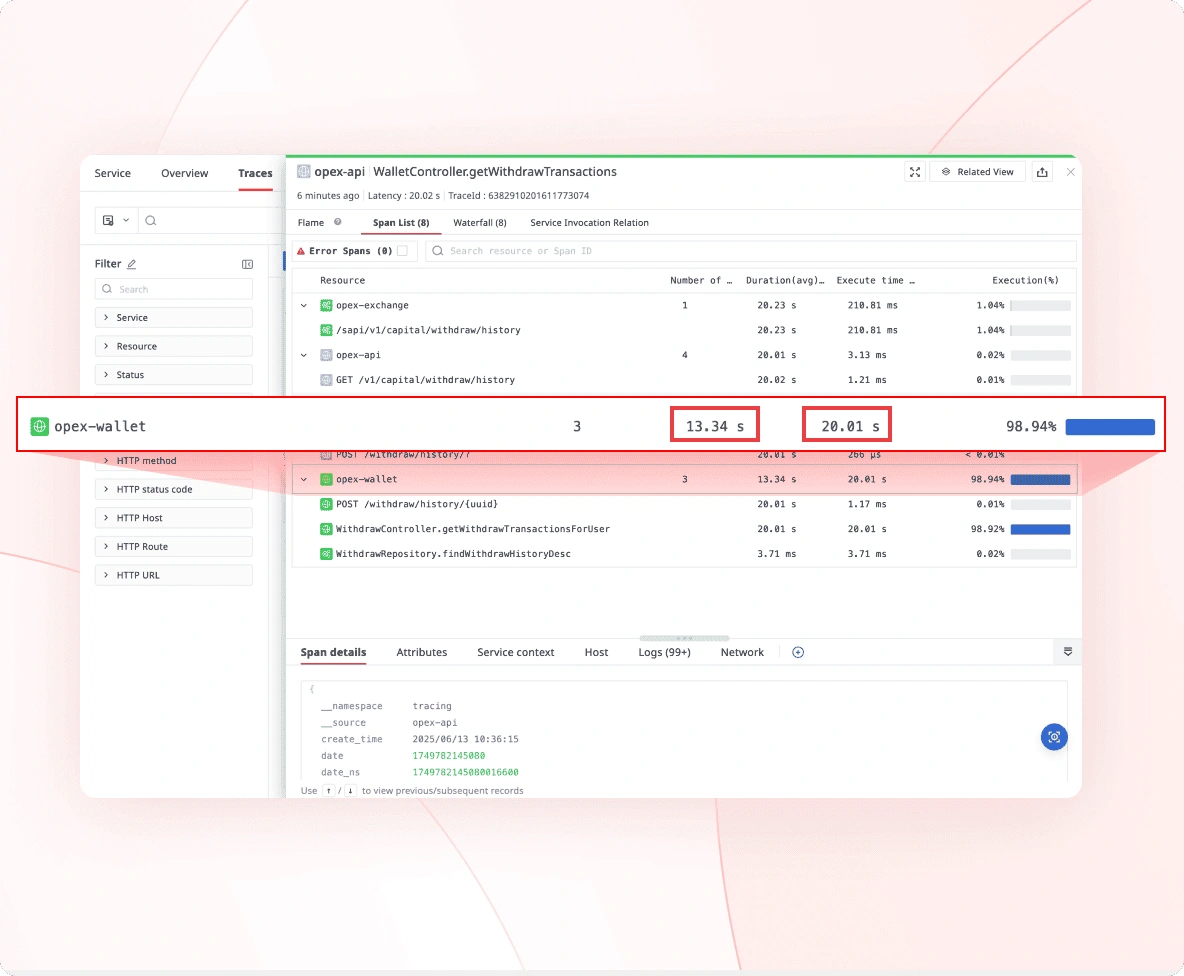Click the Related View button
The width and height of the screenshot is (1184, 976).
coord(976,172)
